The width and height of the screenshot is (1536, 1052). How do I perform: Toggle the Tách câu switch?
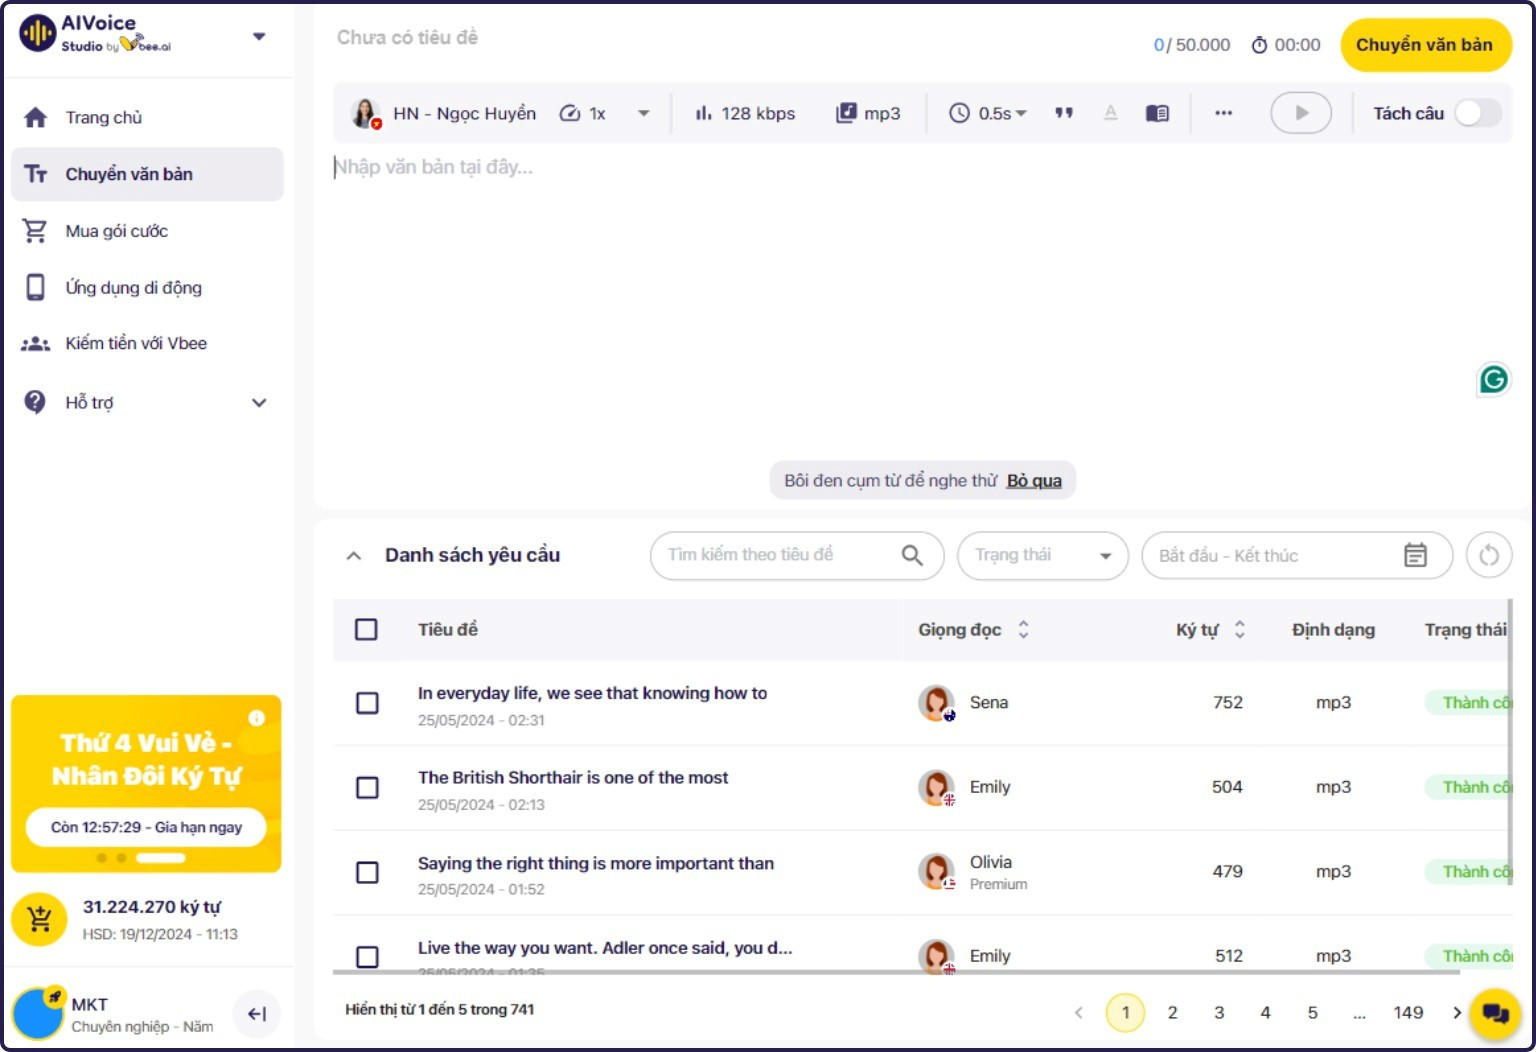point(1477,113)
